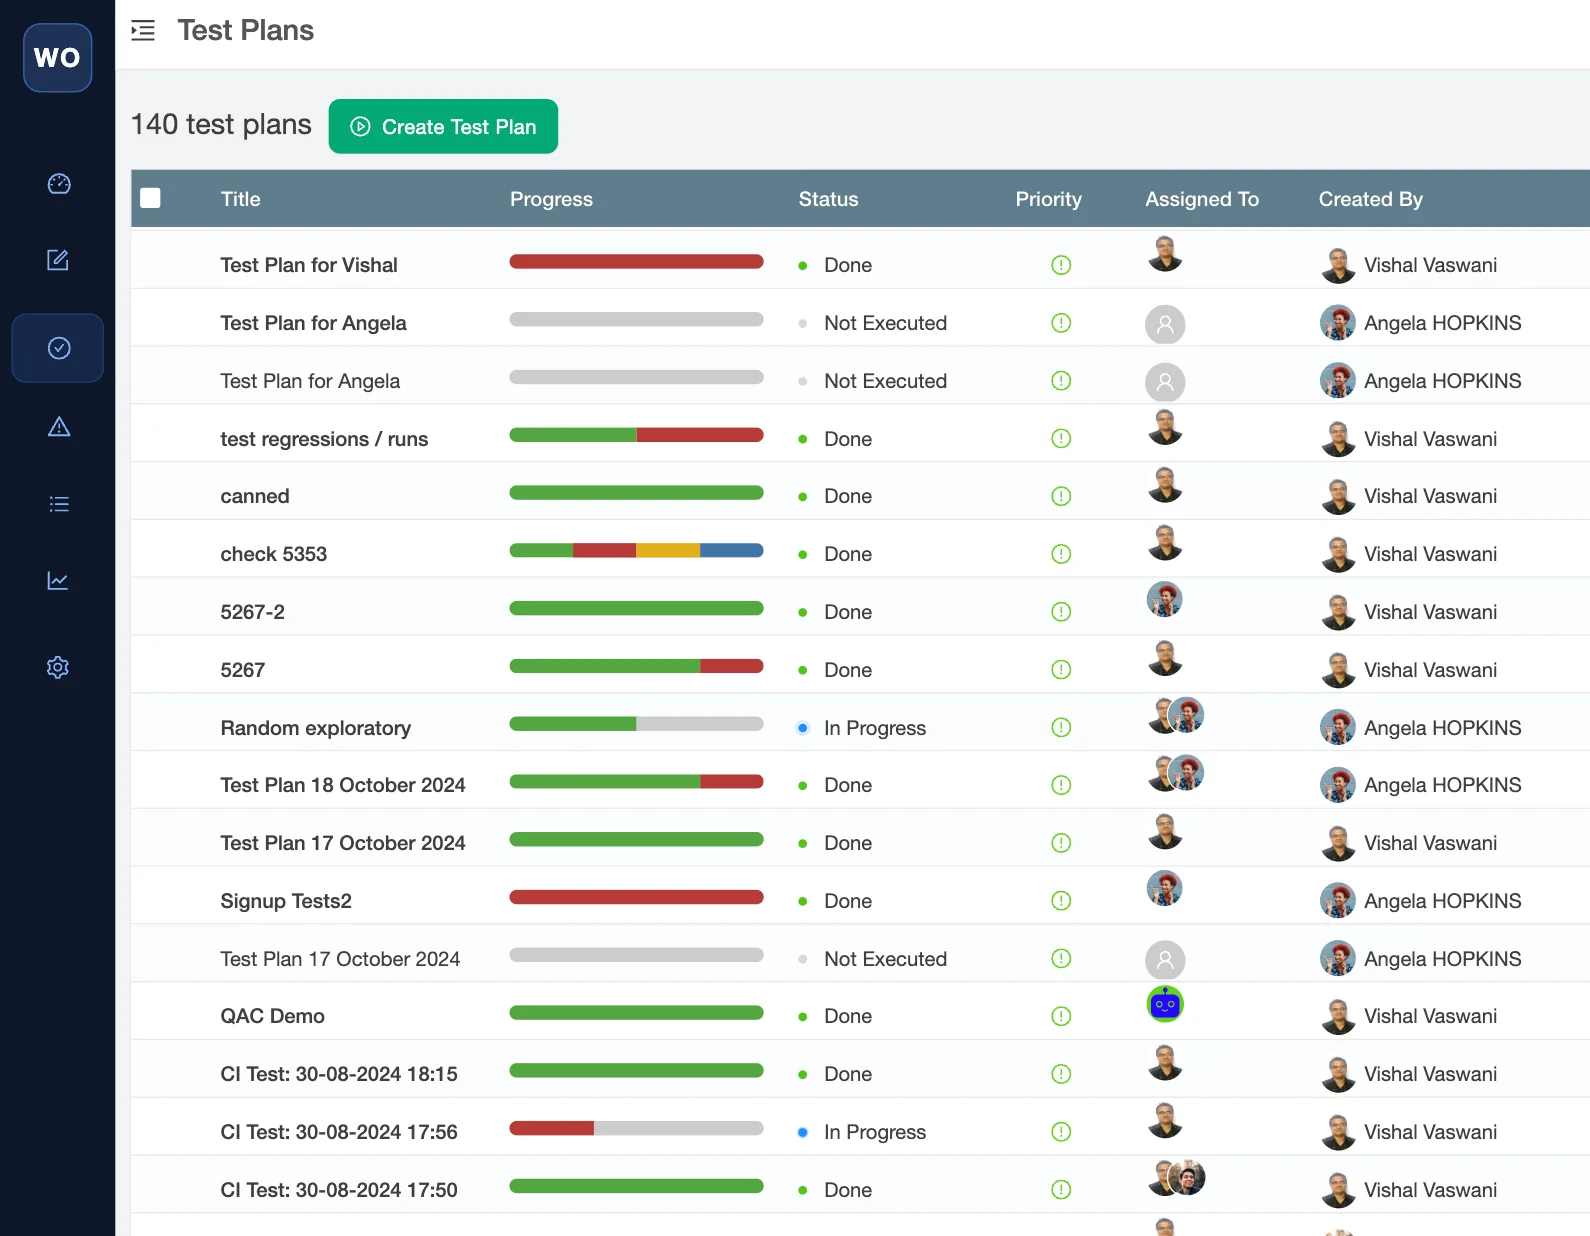Viewport: 1590px width, 1236px height.
Task: Open the canned test plan
Action: point(255,496)
